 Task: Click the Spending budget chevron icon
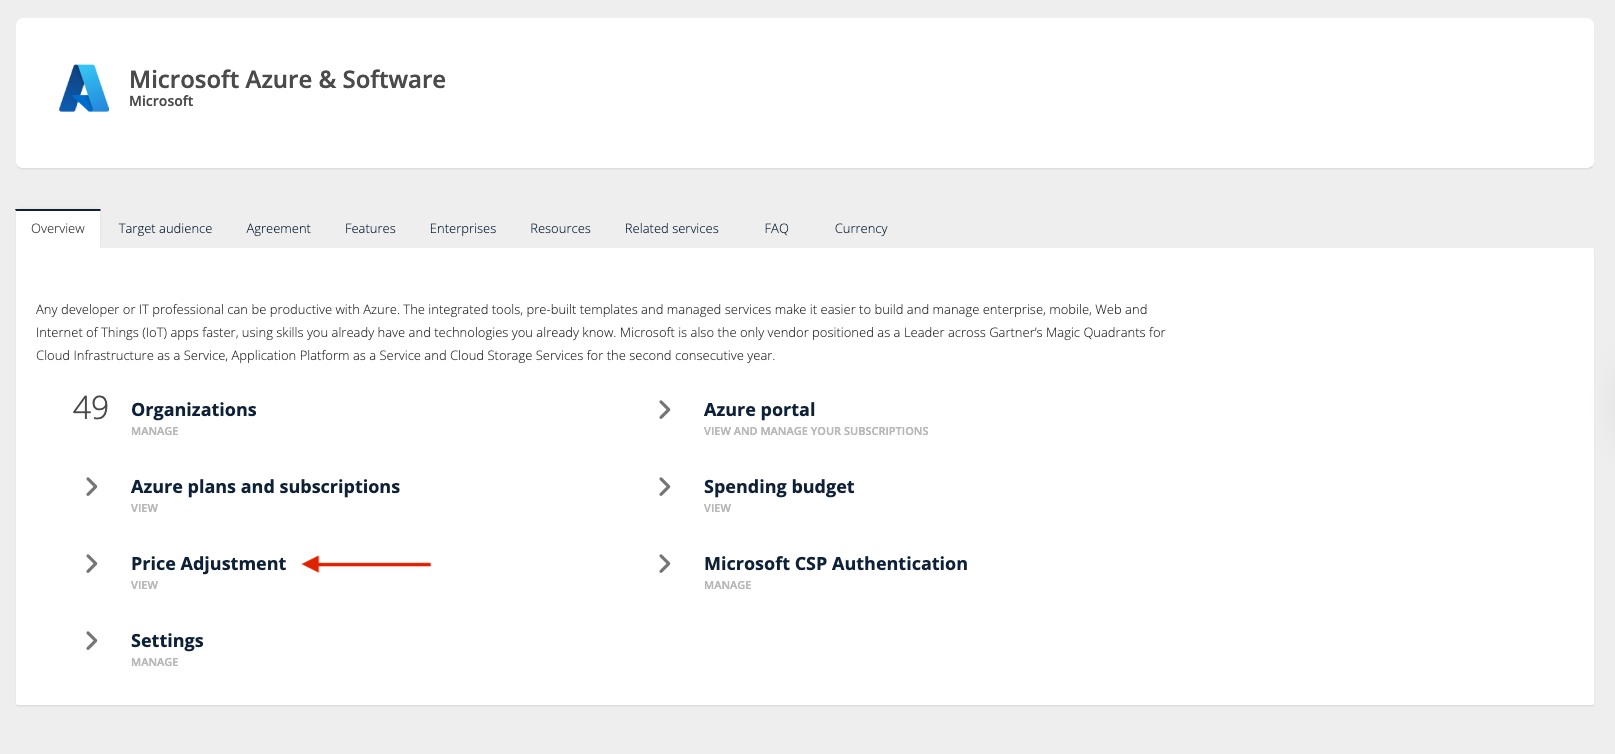coord(665,487)
